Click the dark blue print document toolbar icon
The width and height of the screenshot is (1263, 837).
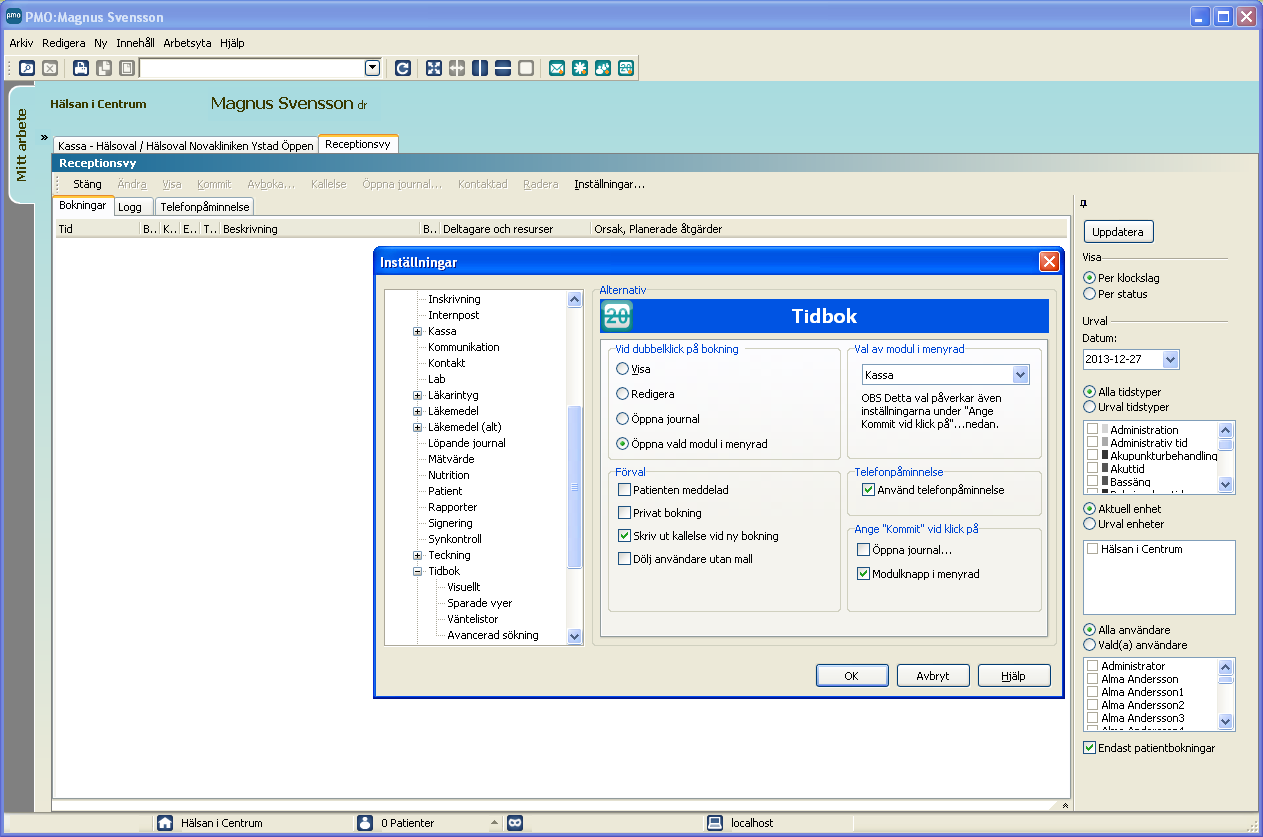[x=81, y=68]
